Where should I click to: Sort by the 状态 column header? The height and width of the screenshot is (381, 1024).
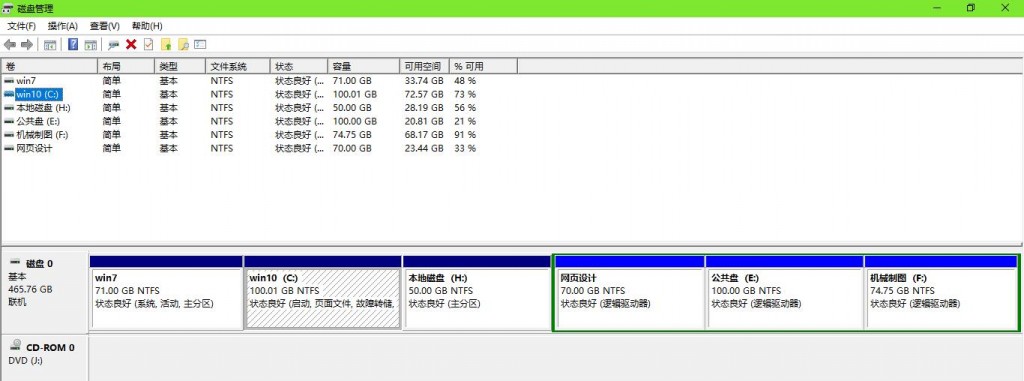[298, 66]
